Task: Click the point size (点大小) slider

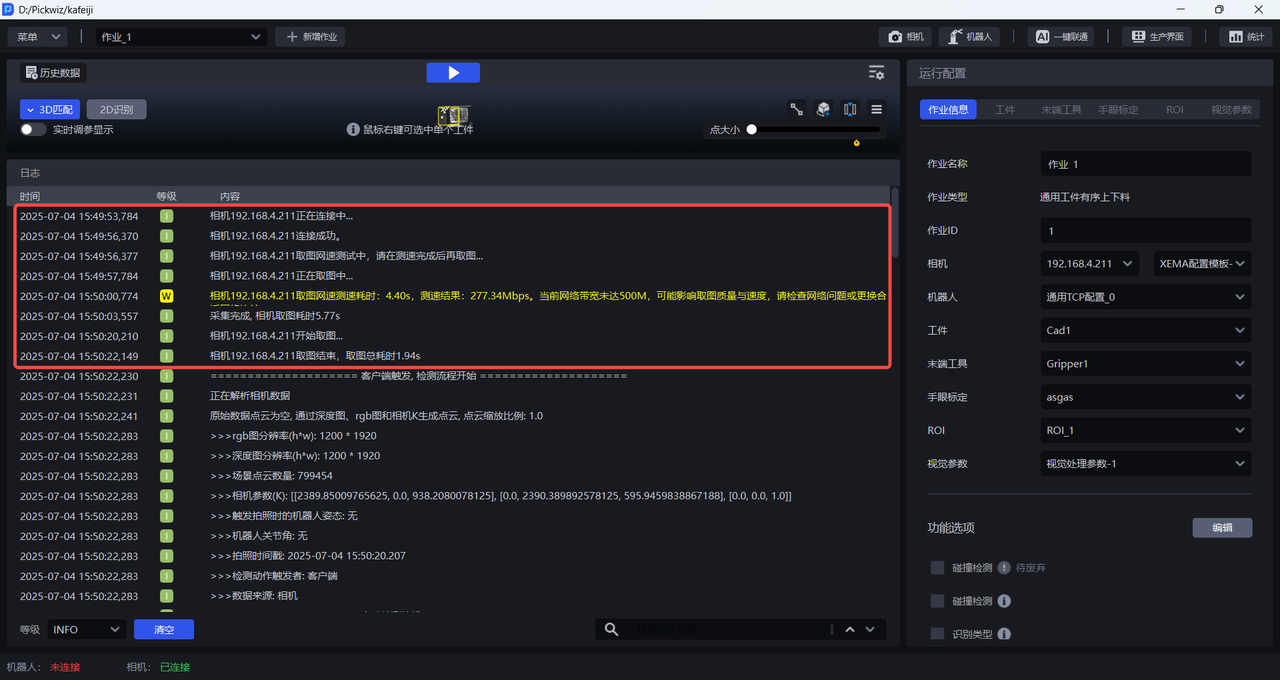Action: click(815, 129)
